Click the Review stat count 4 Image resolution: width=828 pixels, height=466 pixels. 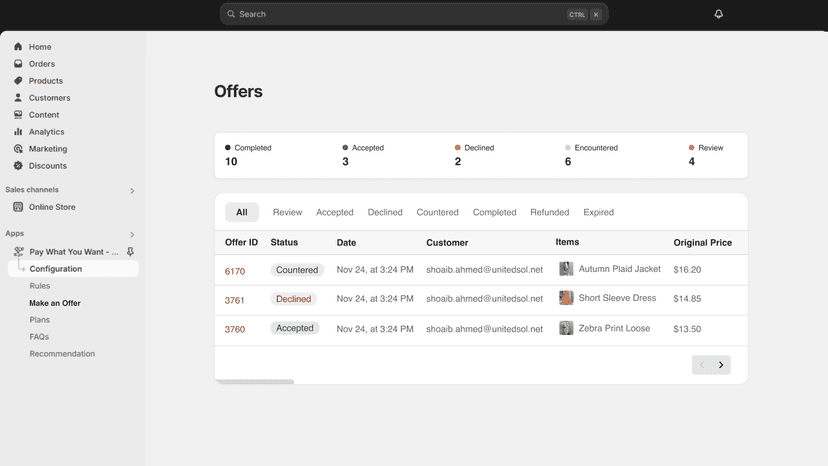point(691,162)
